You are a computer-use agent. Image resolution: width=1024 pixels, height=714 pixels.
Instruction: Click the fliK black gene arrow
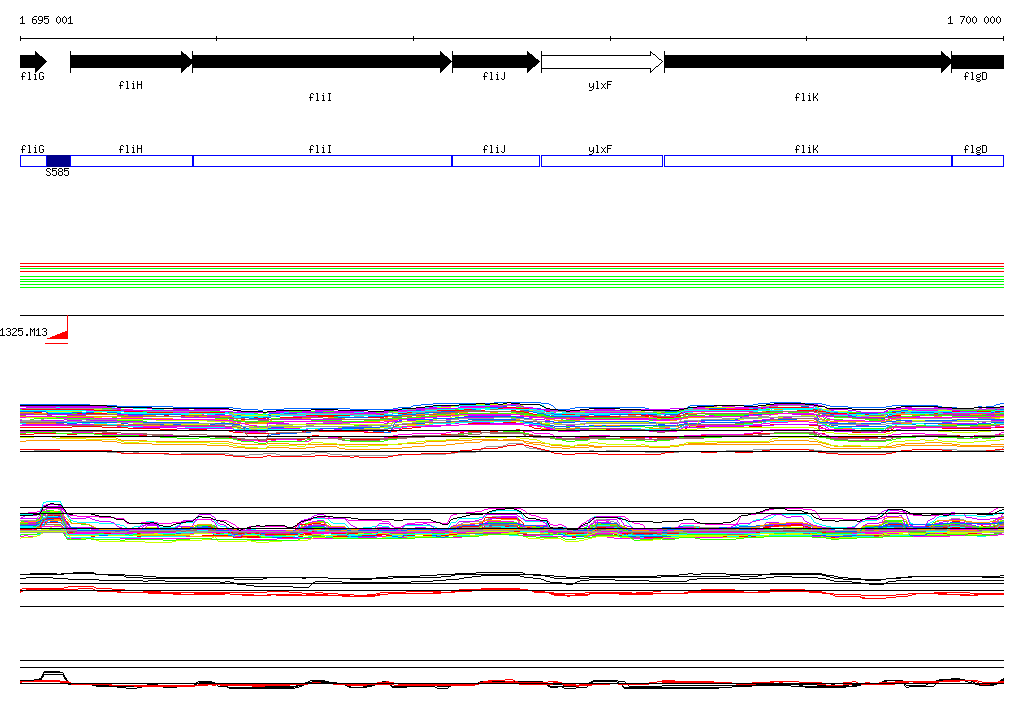pos(808,62)
